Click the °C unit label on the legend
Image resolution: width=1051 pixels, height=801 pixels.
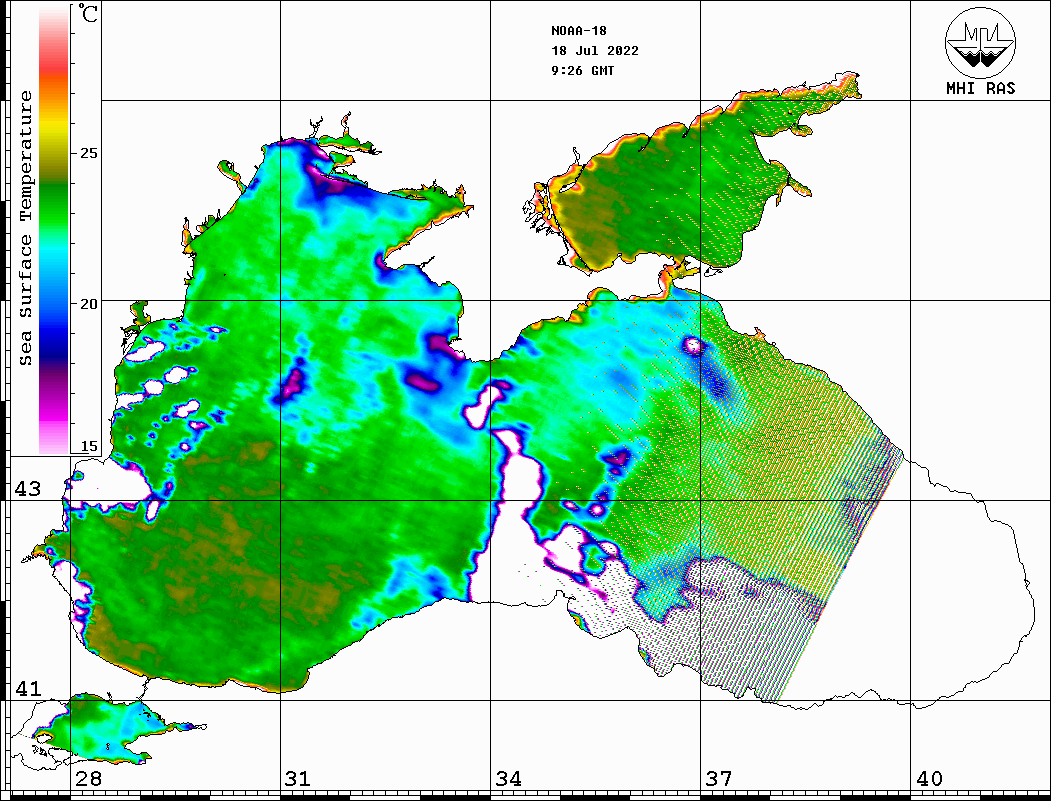tap(88, 13)
